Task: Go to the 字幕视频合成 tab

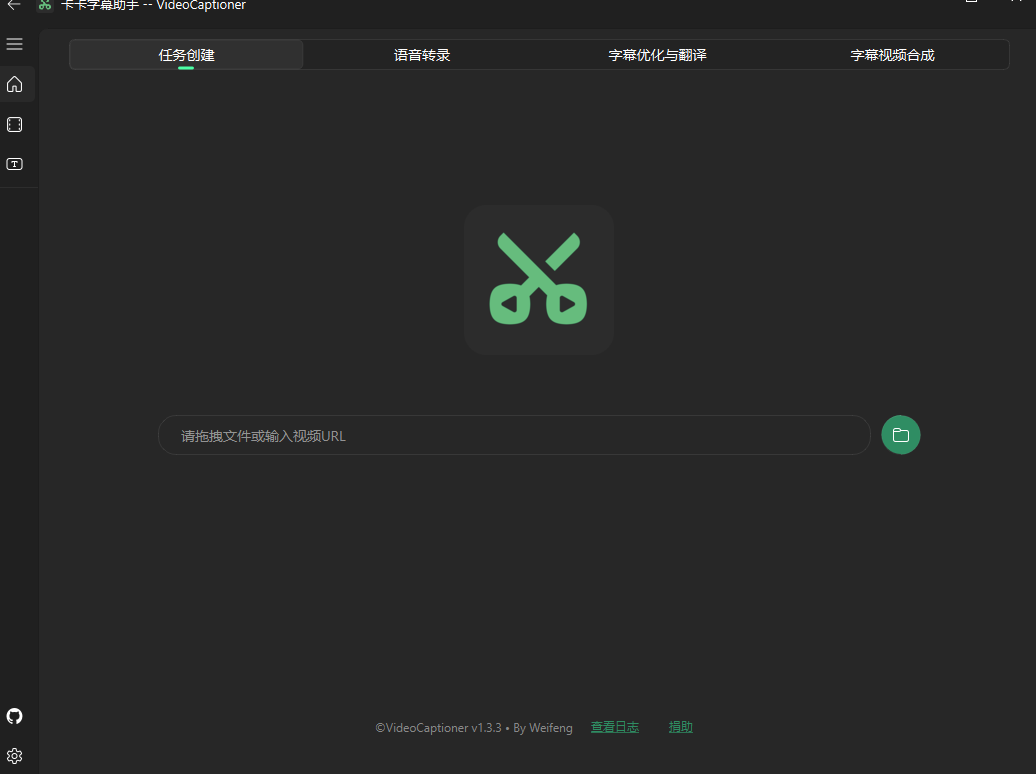Action: pos(892,55)
